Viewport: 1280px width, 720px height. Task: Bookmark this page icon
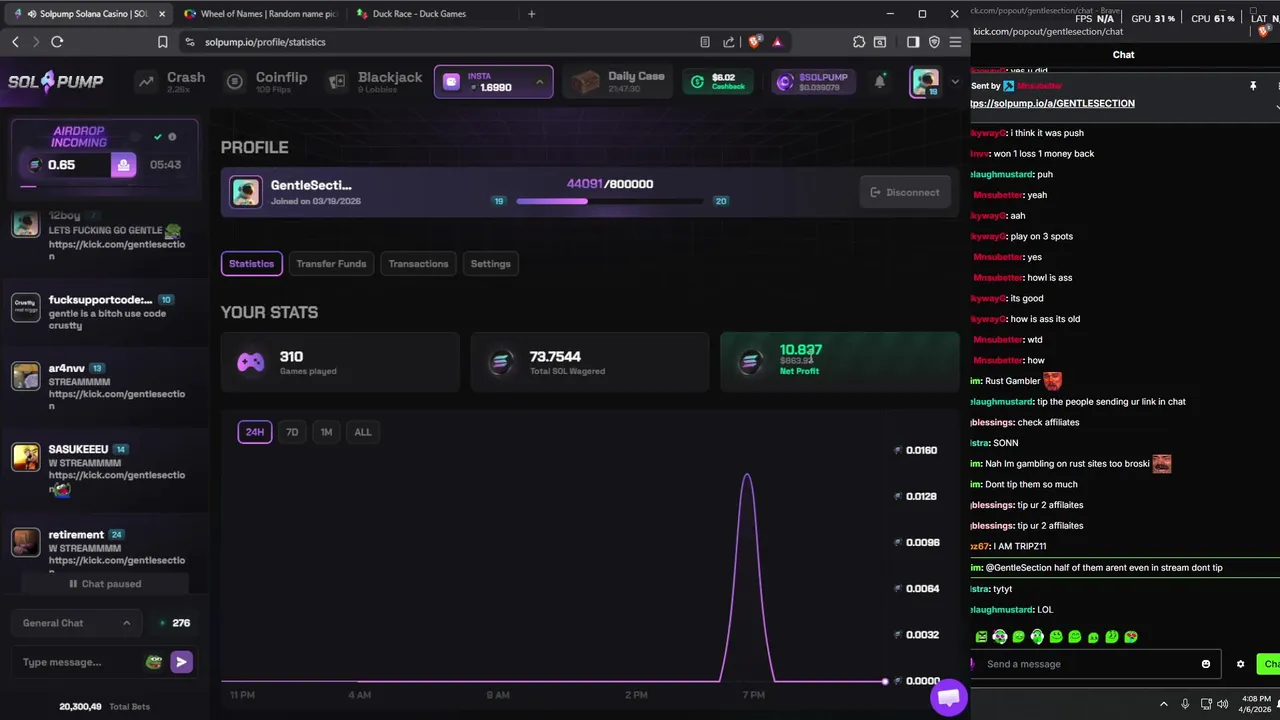pyautogui.click(x=162, y=42)
